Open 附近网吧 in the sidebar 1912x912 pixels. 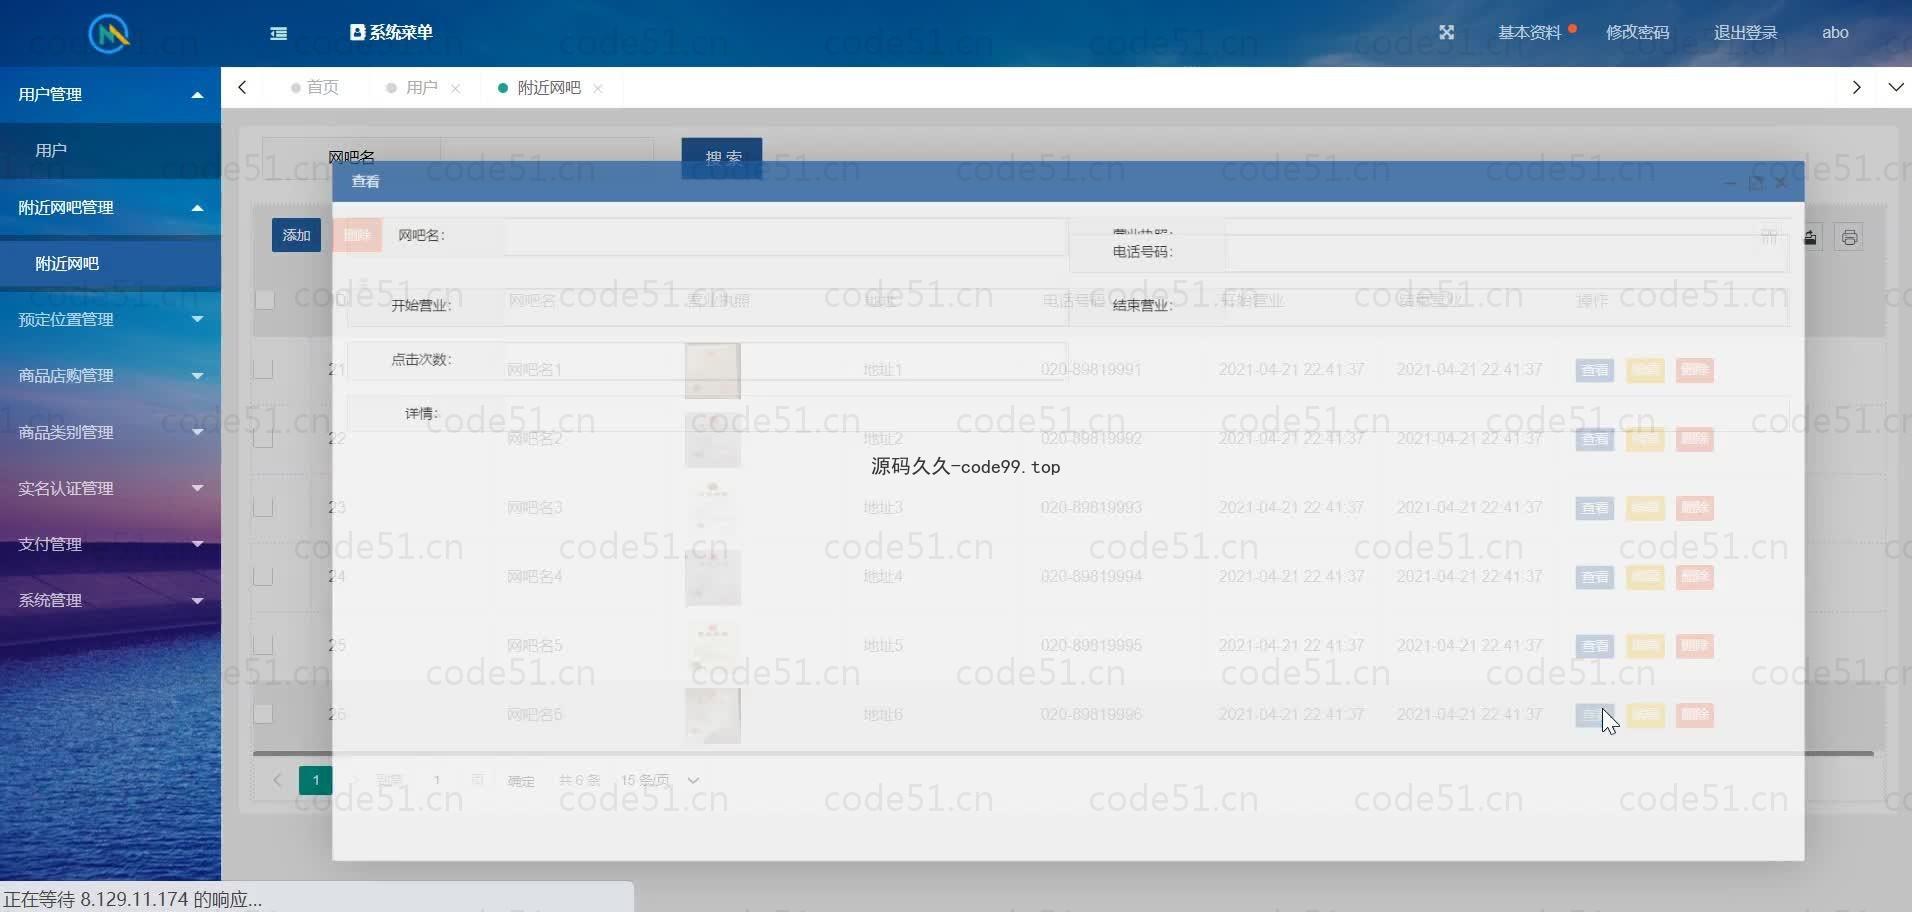click(x=110, y=264)
